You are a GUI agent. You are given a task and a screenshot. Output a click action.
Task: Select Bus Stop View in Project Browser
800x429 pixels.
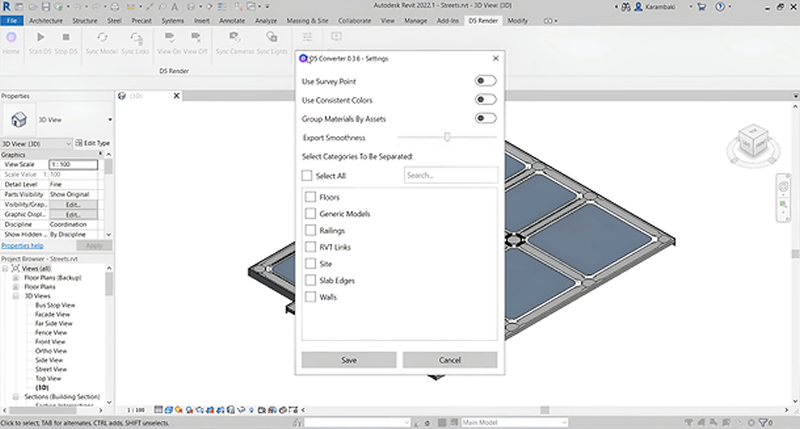(55, 305)
